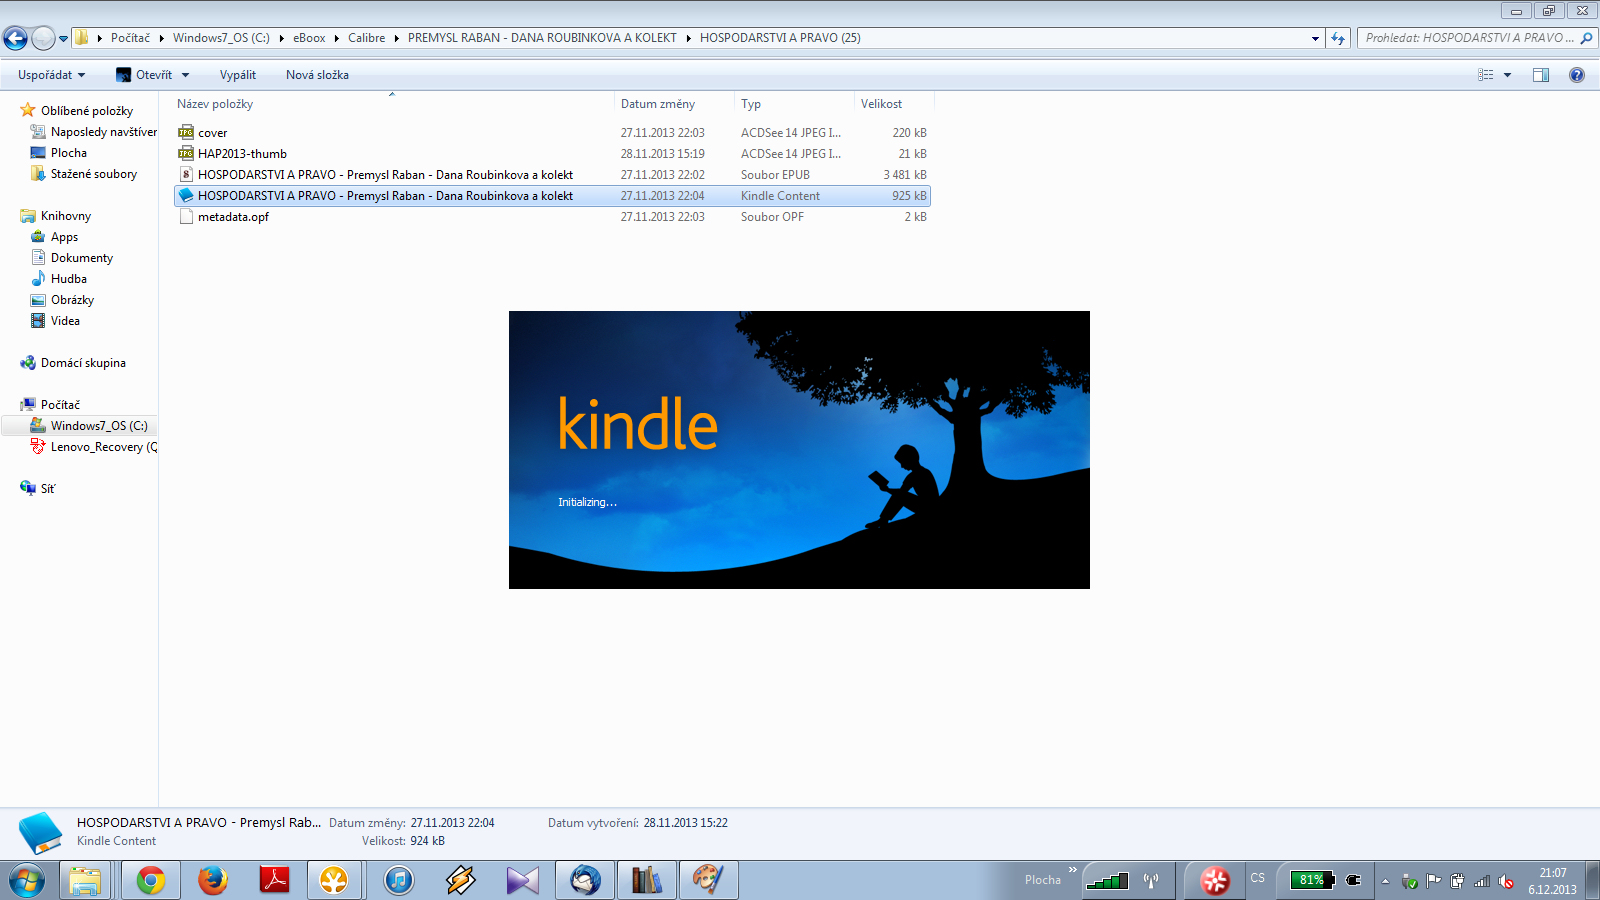Open Visual Studio from taskbar
The width and height of the screenshot is (1600, 900).
pos(522,880)
